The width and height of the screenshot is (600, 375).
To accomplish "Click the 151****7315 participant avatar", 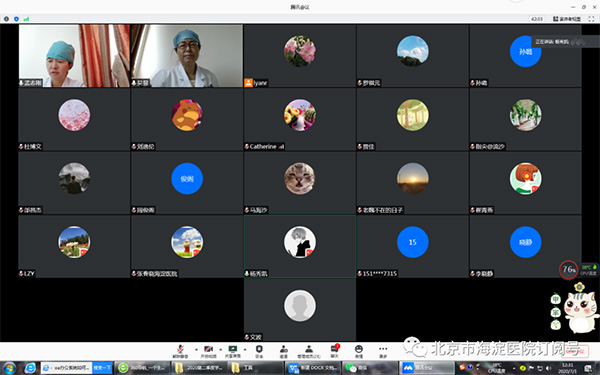I will click(x=412, y=242).
